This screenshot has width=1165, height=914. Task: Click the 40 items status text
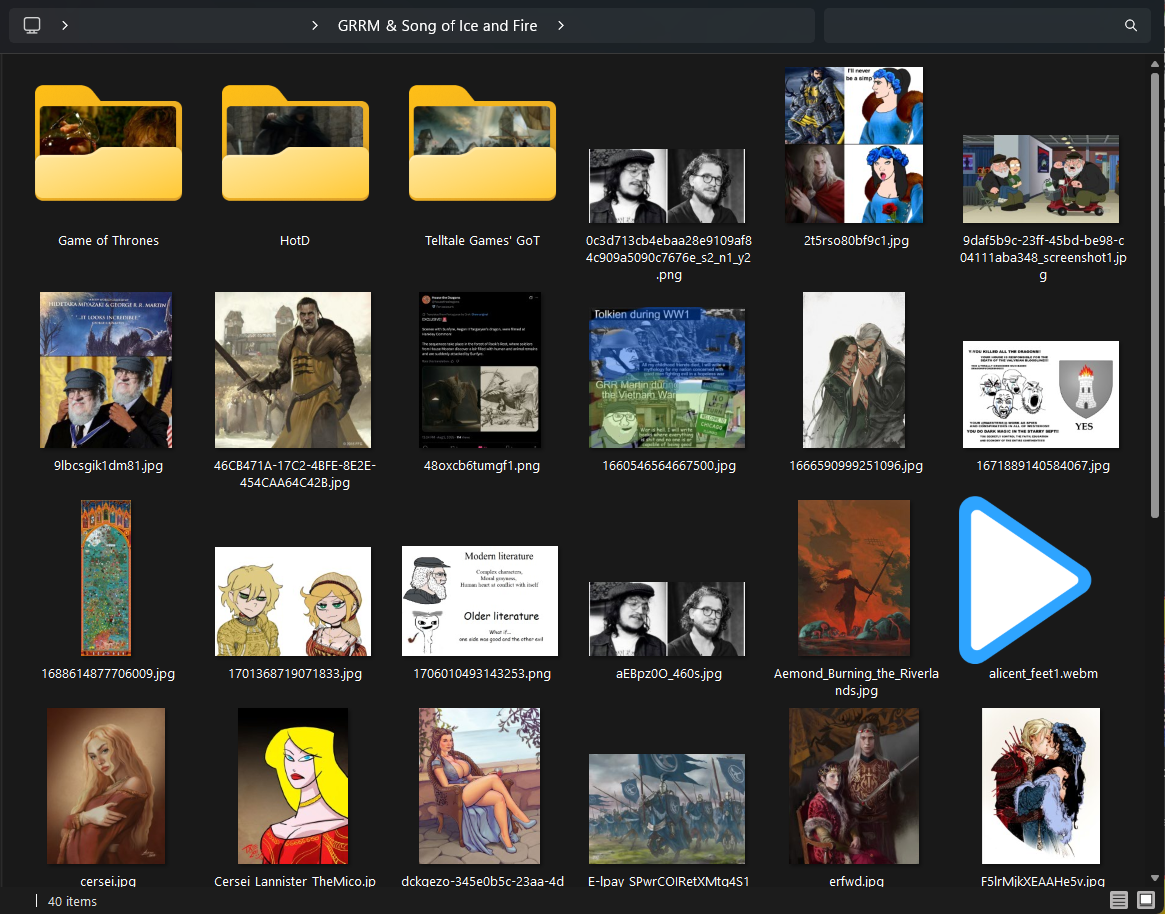click(x=72, y=901)
